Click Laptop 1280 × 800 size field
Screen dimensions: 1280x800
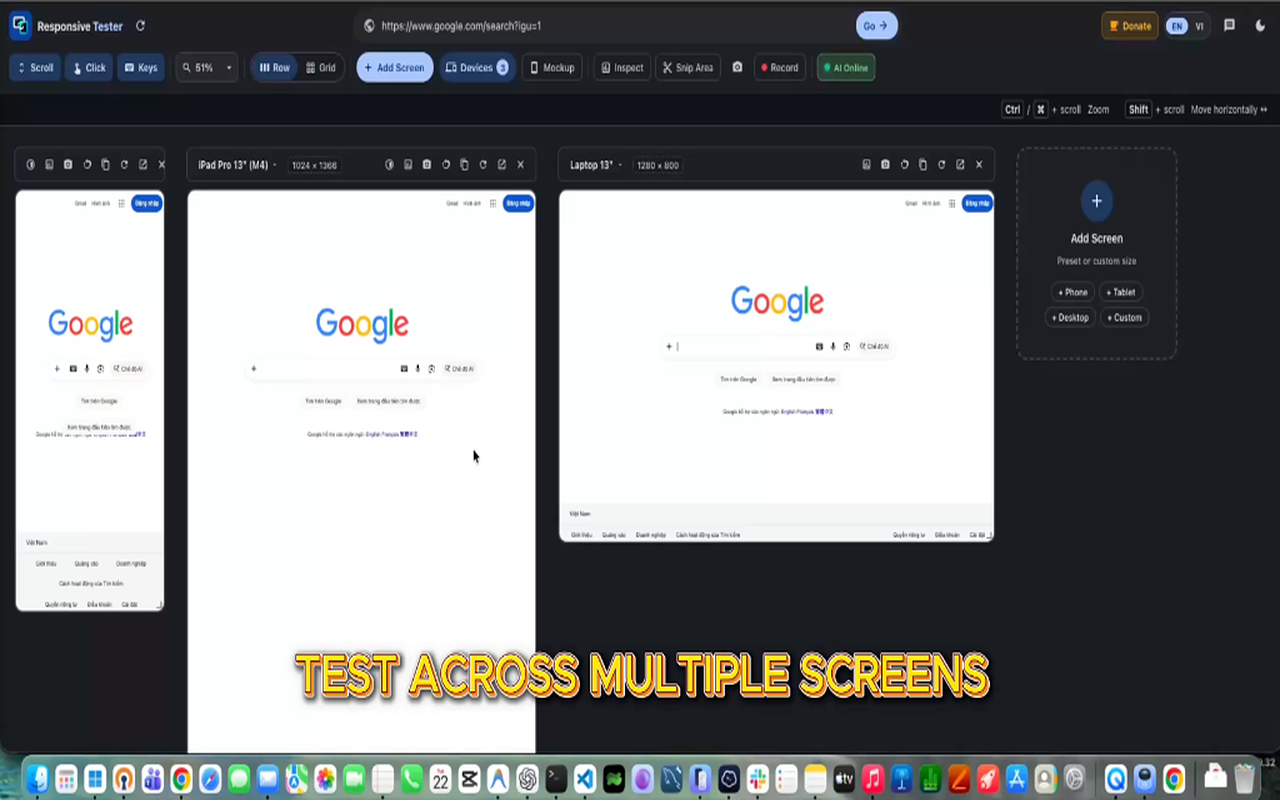(658, 165)
